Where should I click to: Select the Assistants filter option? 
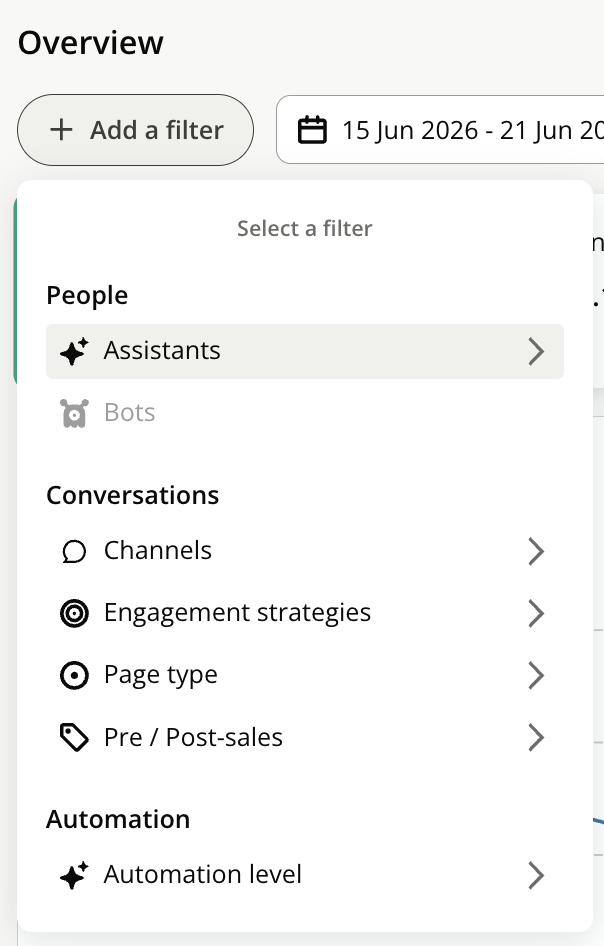click(305, 351)
